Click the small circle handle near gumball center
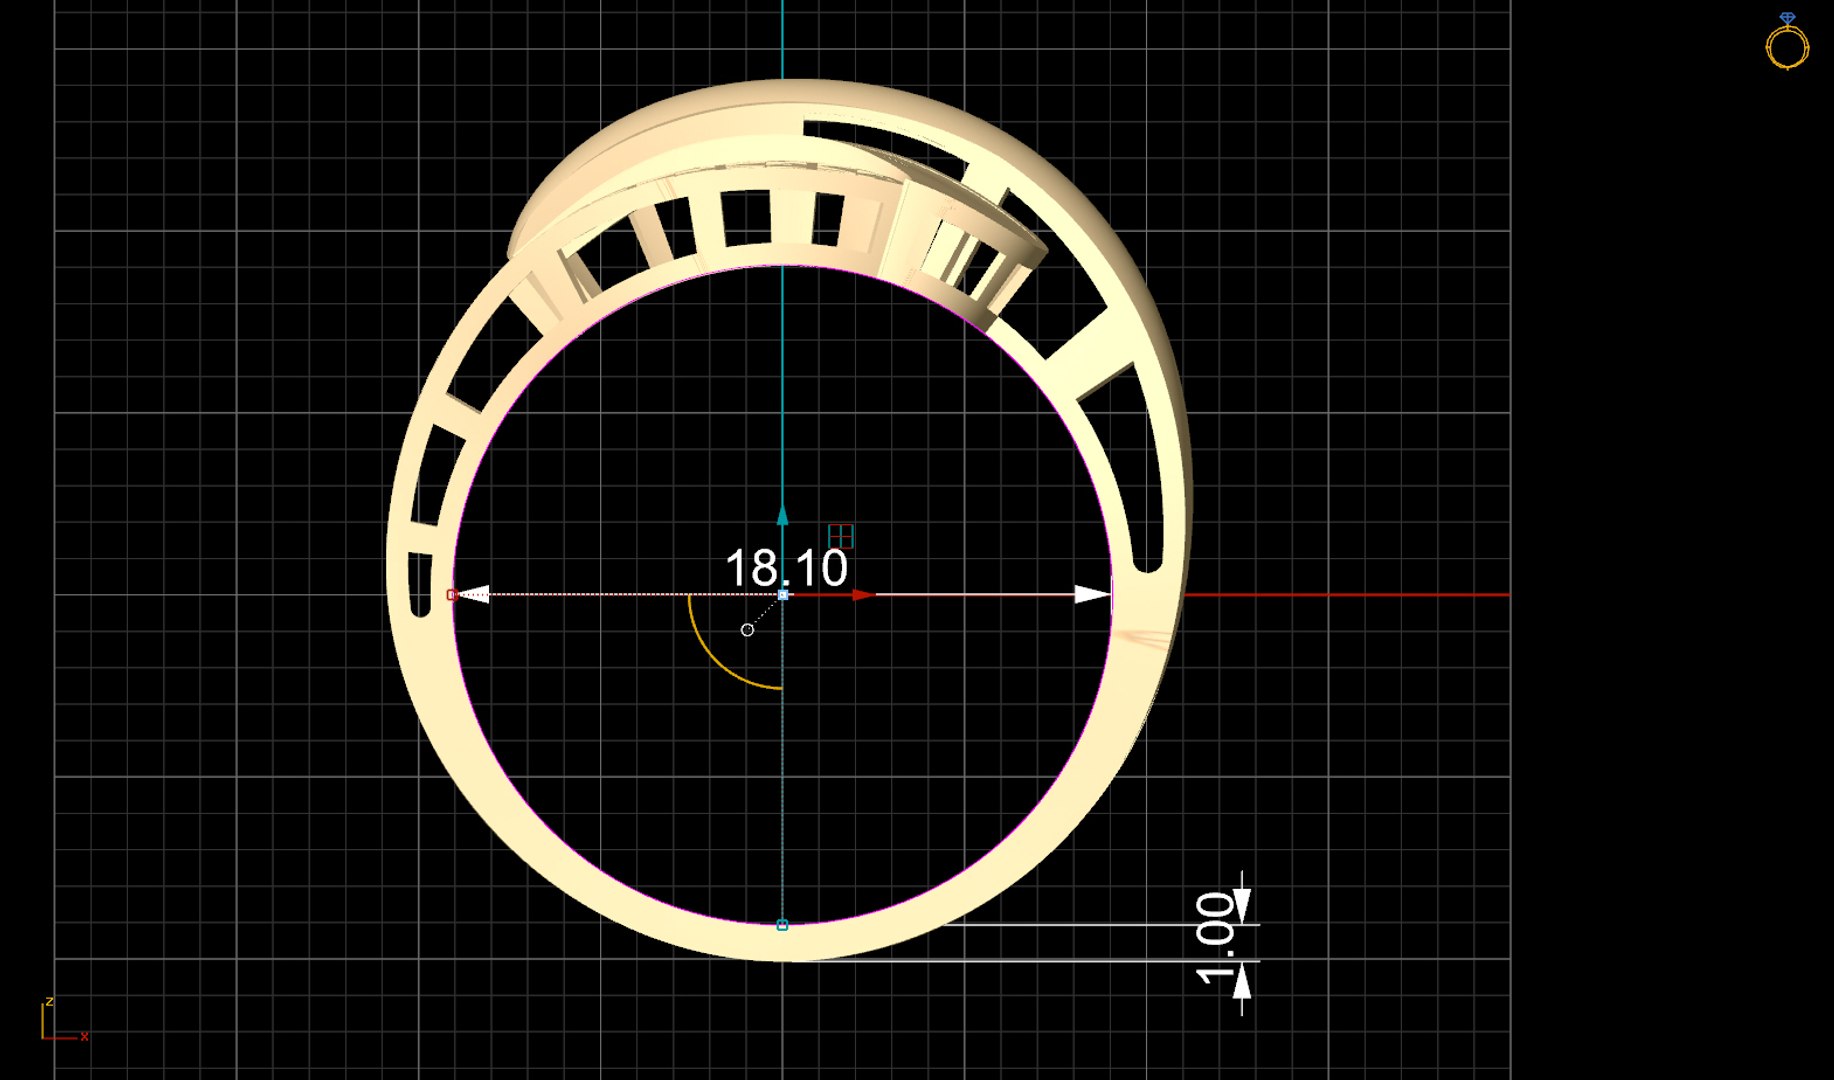The height and width of the screenshot is (1080, 1834). pos(747,630)
